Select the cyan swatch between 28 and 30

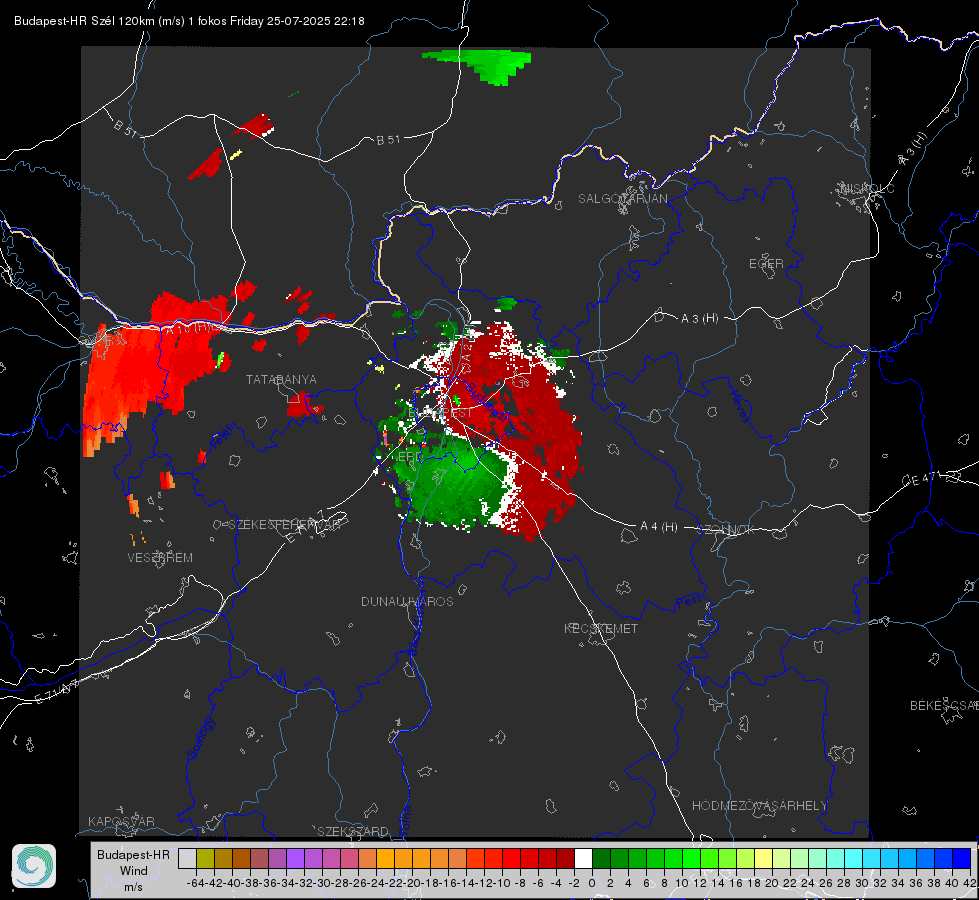[x=854, y=858]
